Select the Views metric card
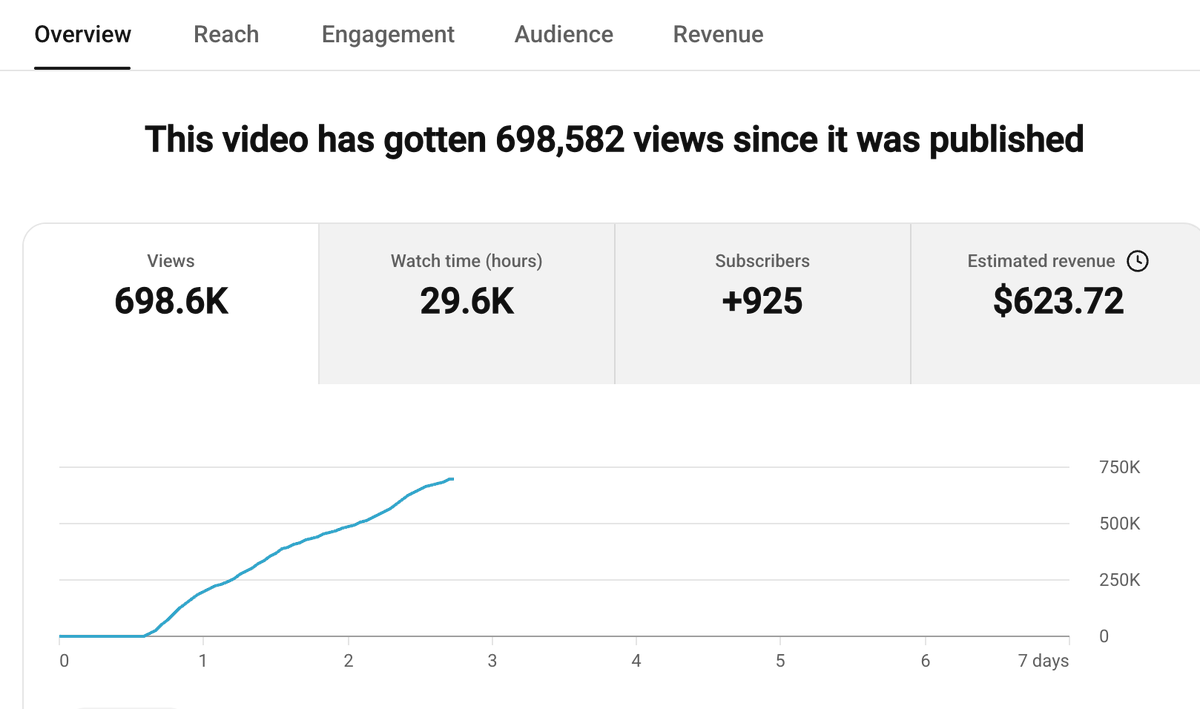The image size is (1200, 709). pyautogui.click(x=171, y=304)
